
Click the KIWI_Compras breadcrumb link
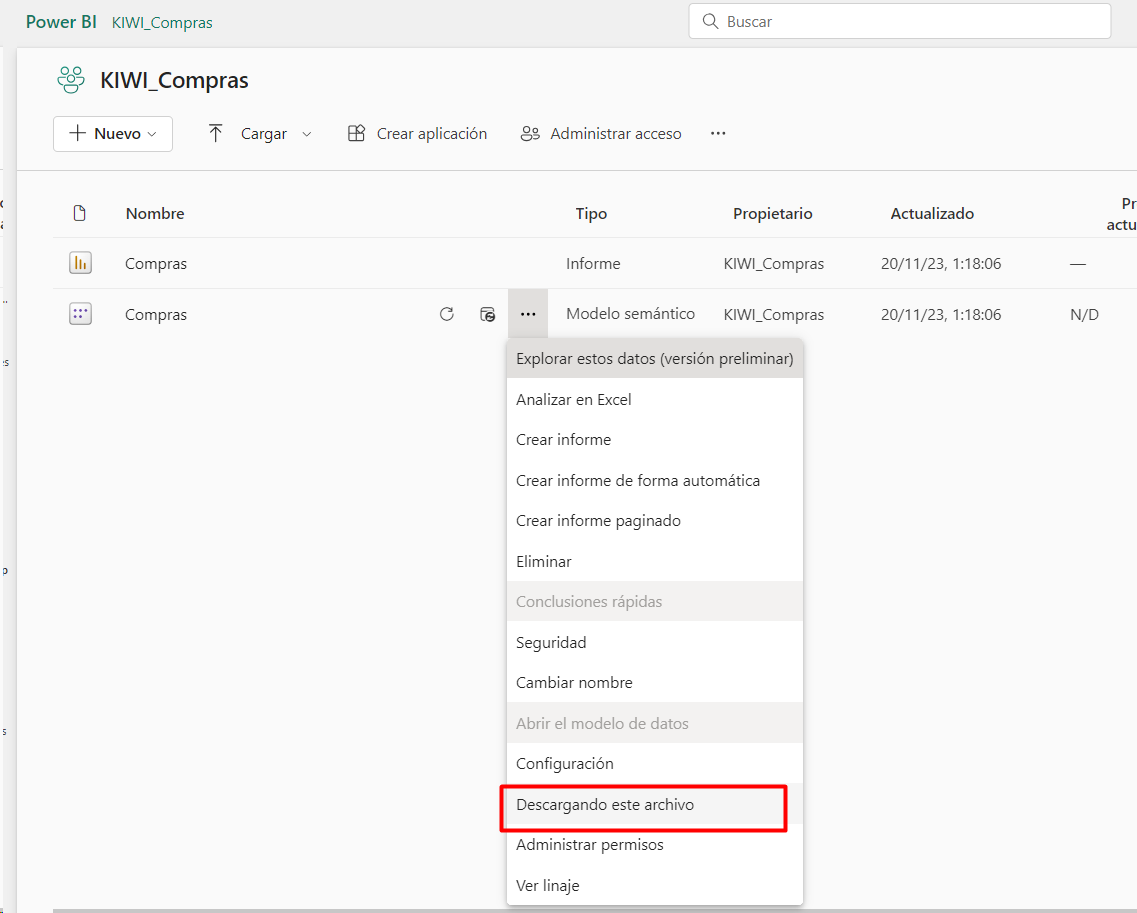162,22
